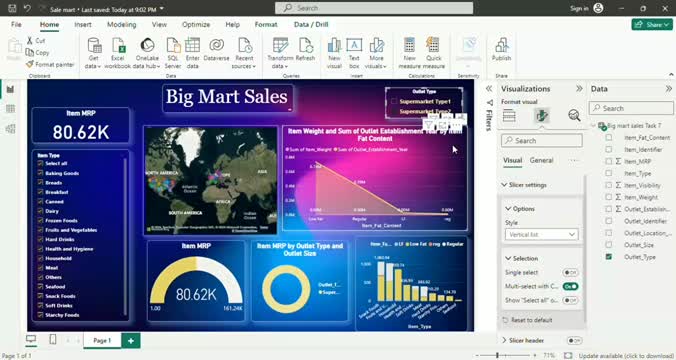Click the Save icon in title bar
This screenshot has width=676, height=360.
[x=13, y=8]
